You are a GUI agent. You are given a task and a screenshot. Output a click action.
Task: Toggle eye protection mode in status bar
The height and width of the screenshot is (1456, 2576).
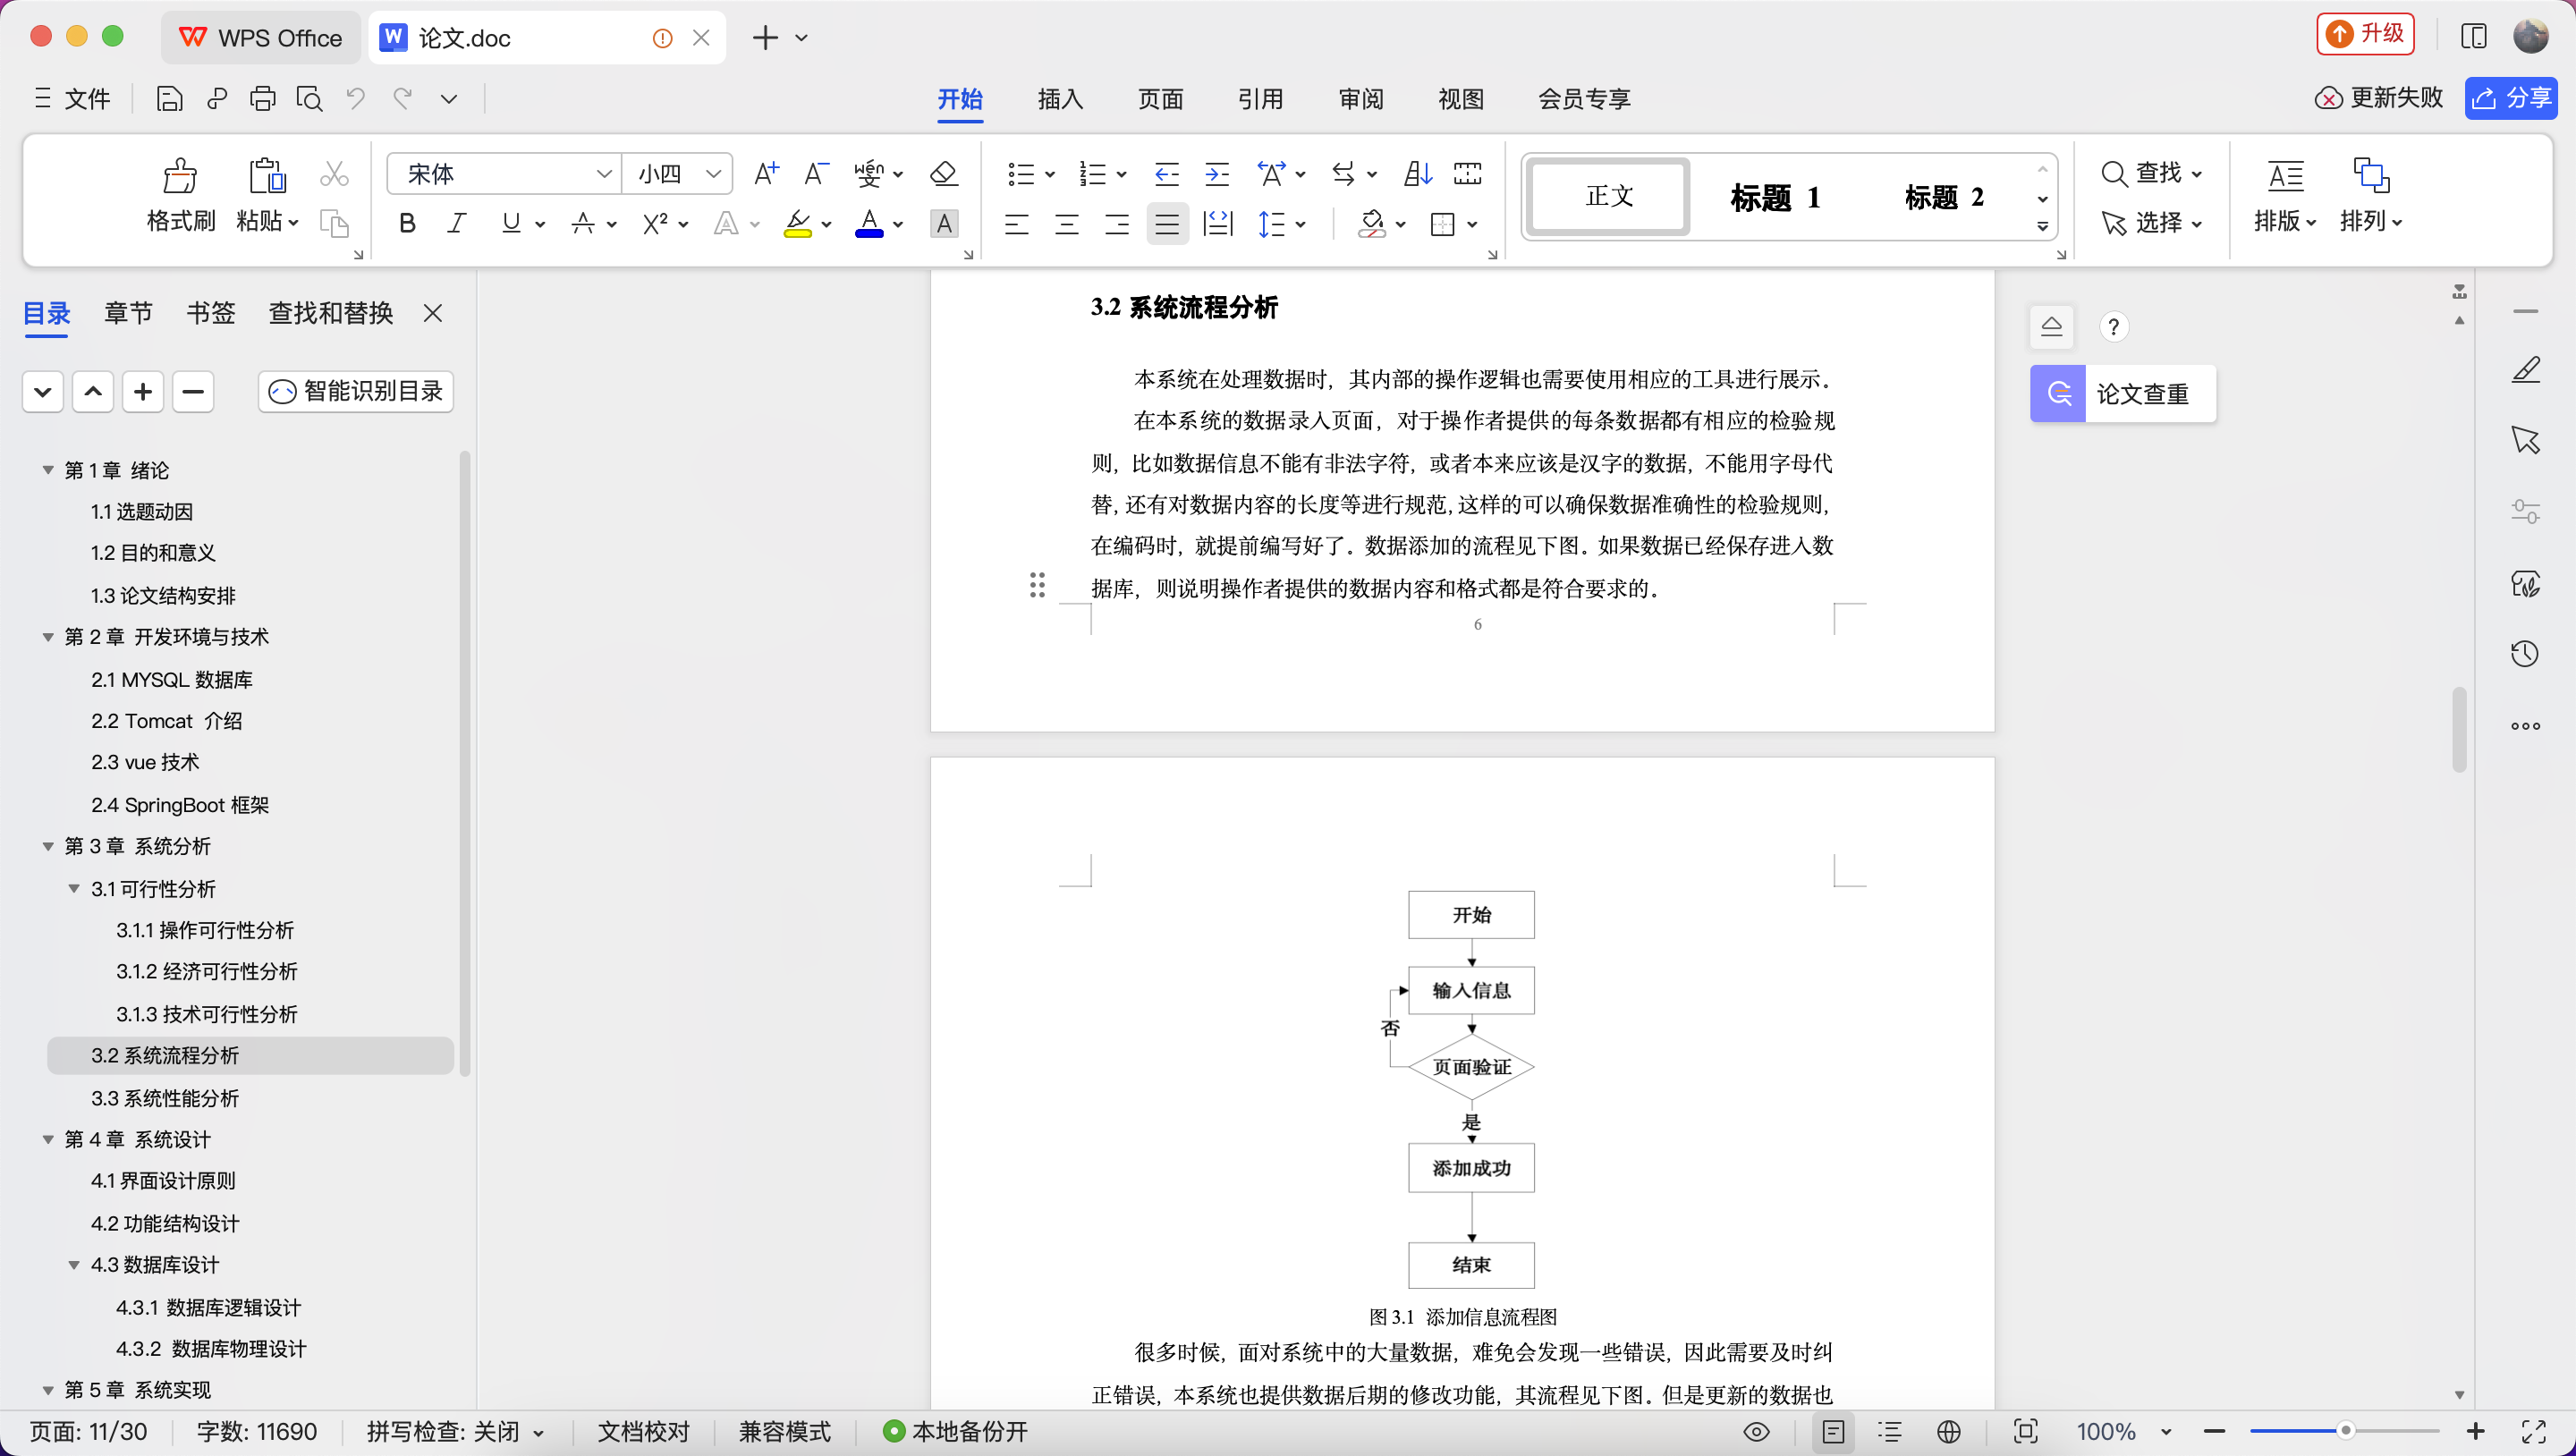click(1756, 1432)
